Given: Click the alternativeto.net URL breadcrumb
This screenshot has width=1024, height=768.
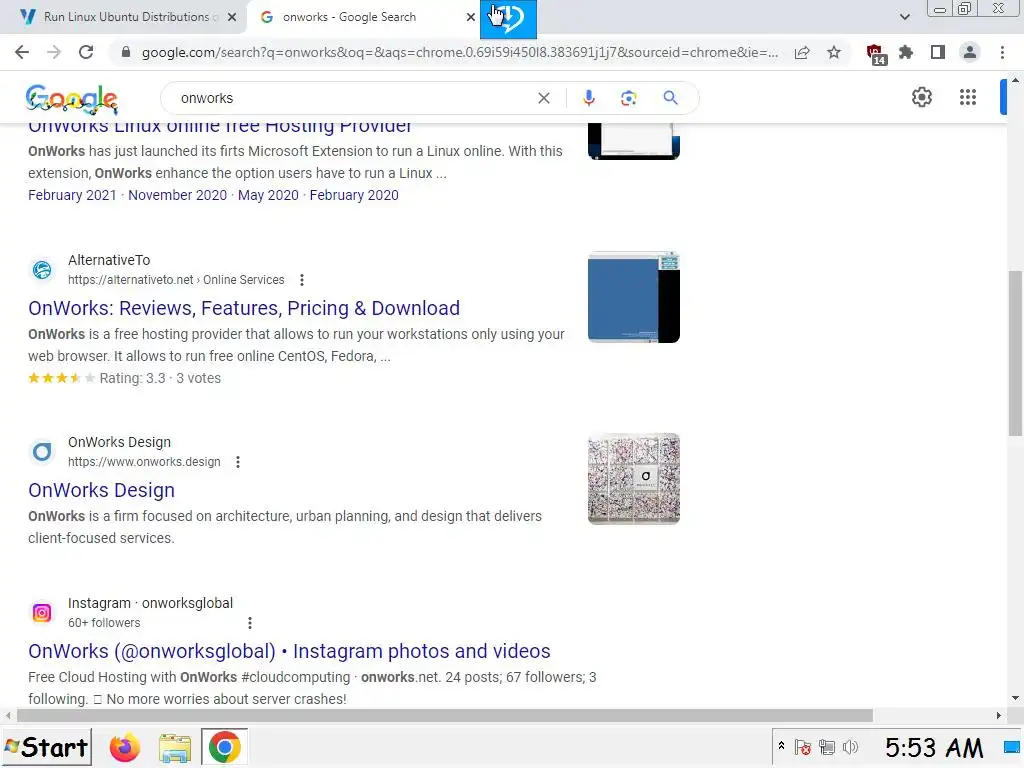Looking at the screenshot, I should pos(176,280).
